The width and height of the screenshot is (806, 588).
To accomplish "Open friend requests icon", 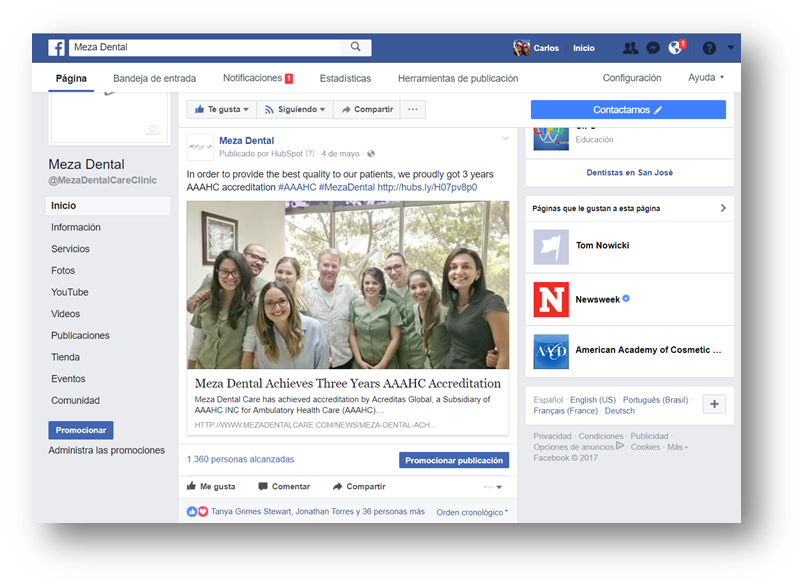I will (630, 48).
